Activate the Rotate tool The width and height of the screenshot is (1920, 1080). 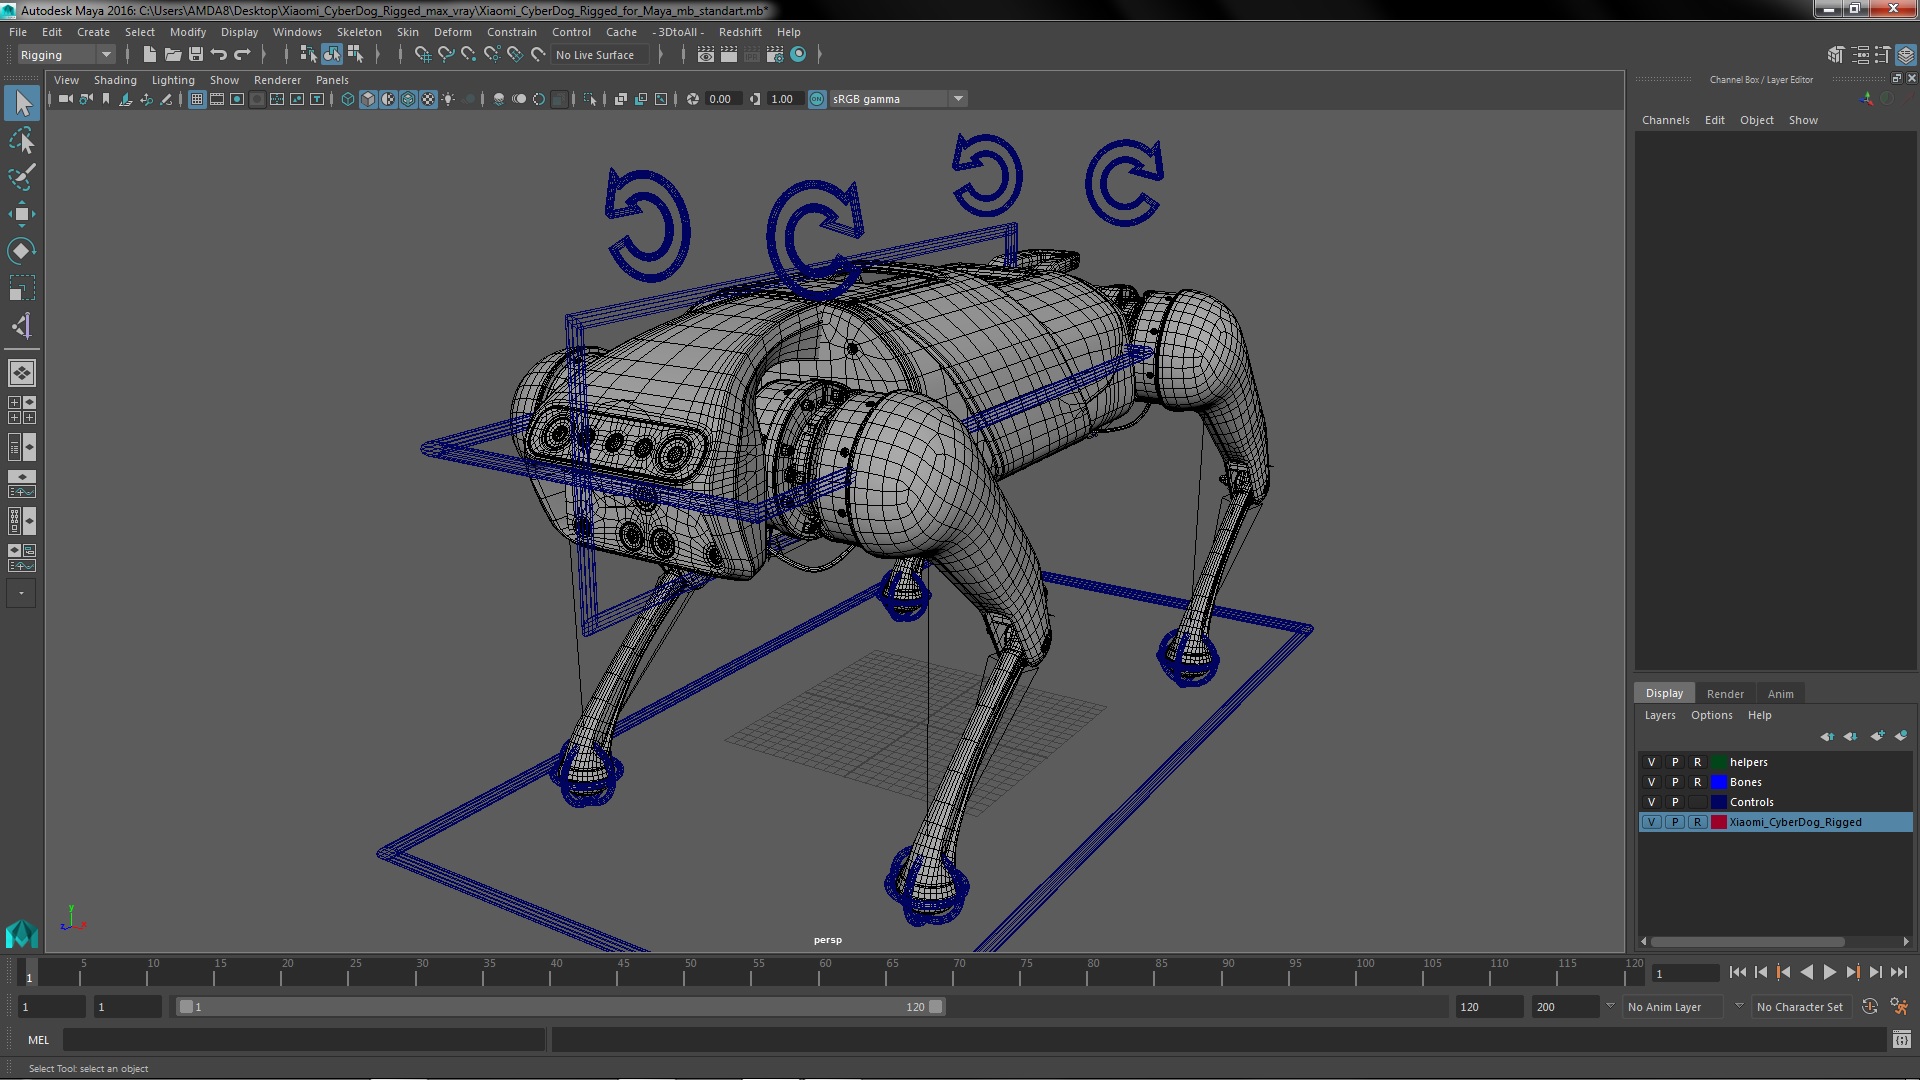pos(22,251)
